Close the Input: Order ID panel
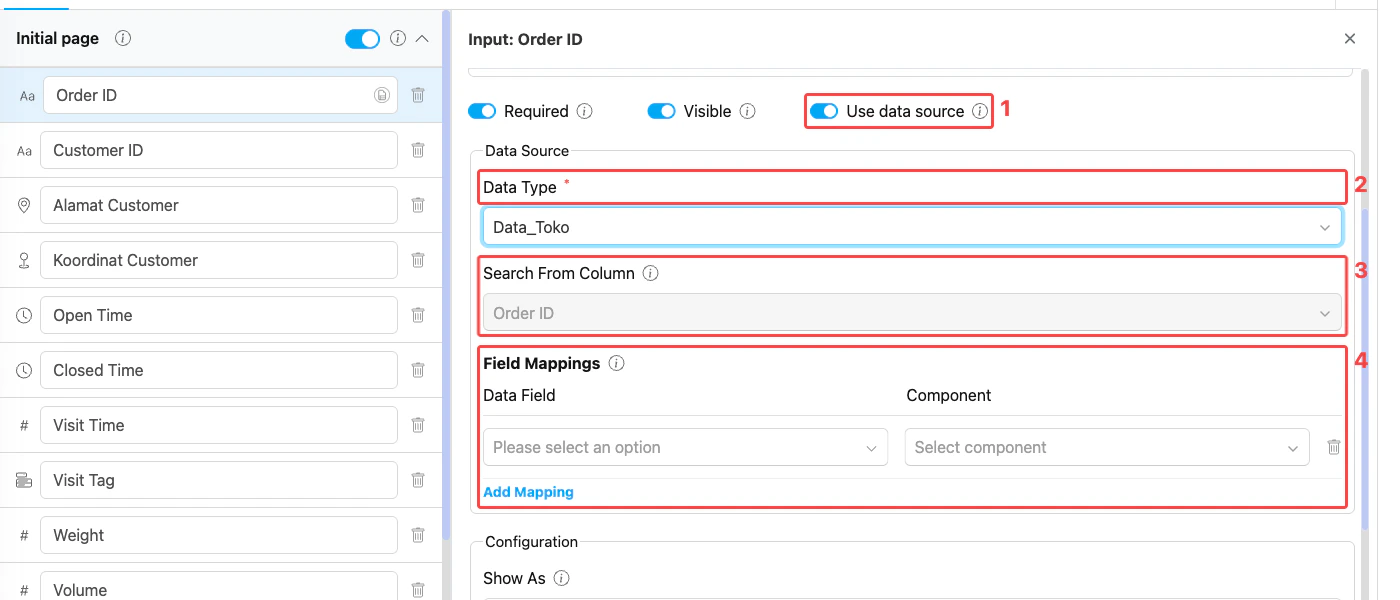 pos(1350,39)
